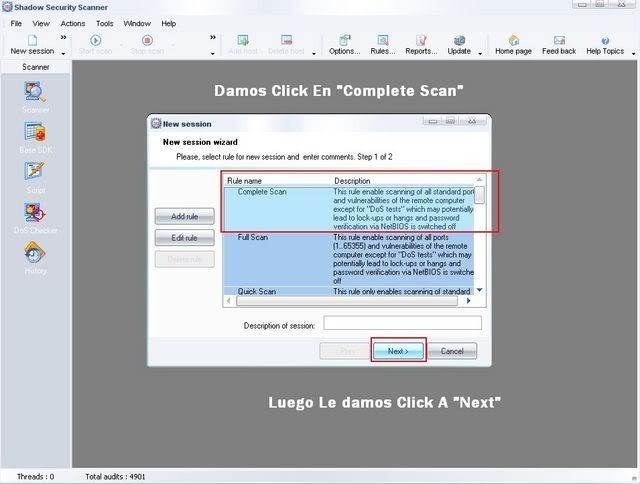The image size is (640, 484).
Task: Open Help Topics toolbar icon
Action: [x=605, y=40]
